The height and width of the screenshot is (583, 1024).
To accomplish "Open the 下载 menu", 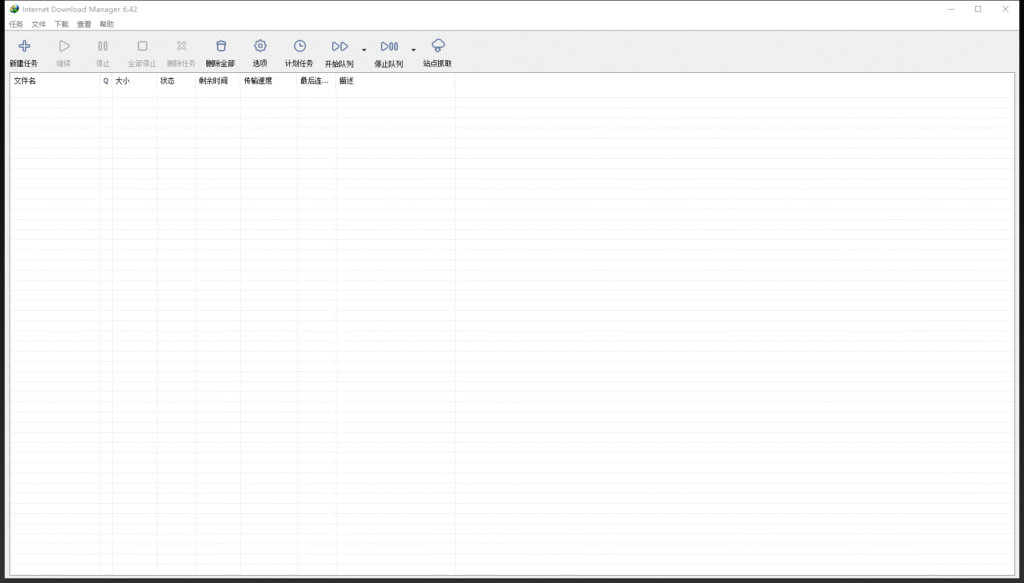I will pyautogui.click(x=62, y=24).
